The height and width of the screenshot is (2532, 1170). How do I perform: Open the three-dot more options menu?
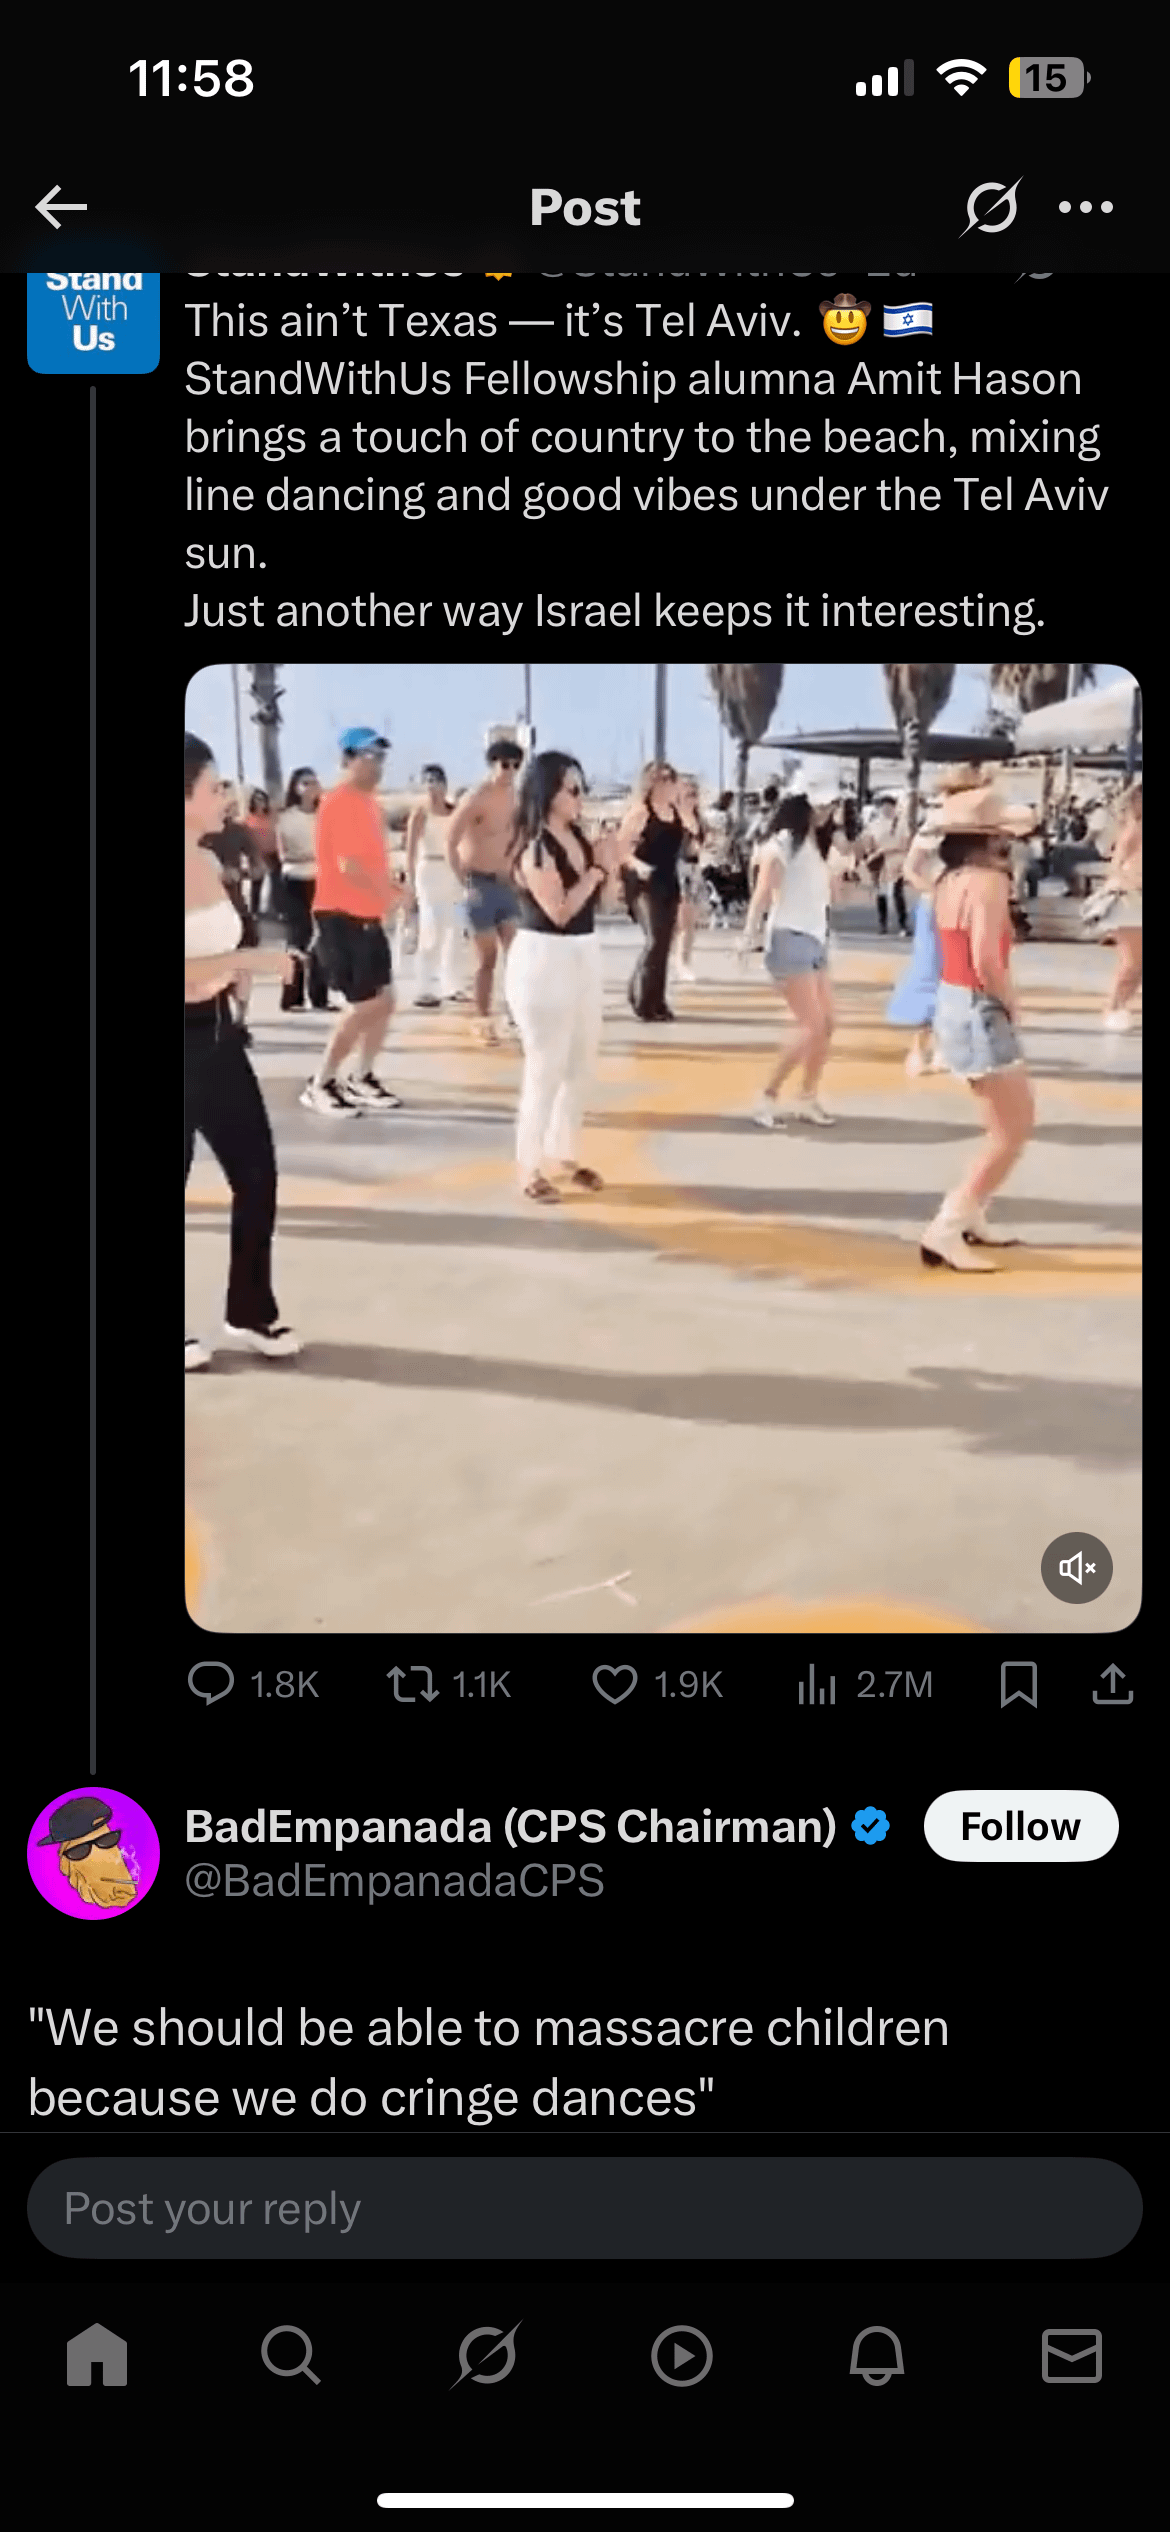(1086, 207)
